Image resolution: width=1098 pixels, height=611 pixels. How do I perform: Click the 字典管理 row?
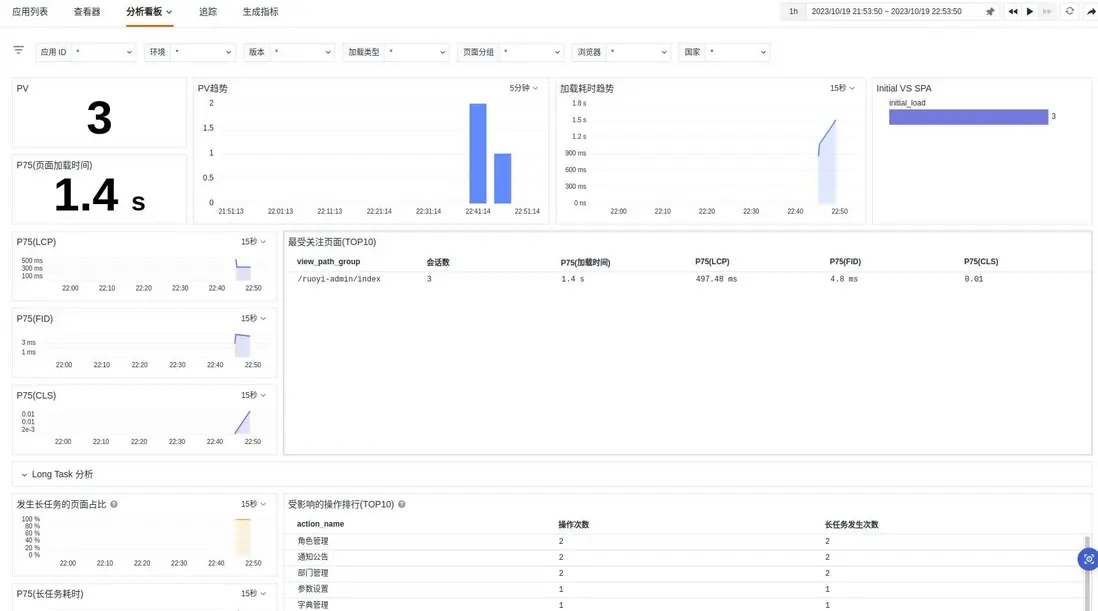pyautogui.click(x=686, y=605)
